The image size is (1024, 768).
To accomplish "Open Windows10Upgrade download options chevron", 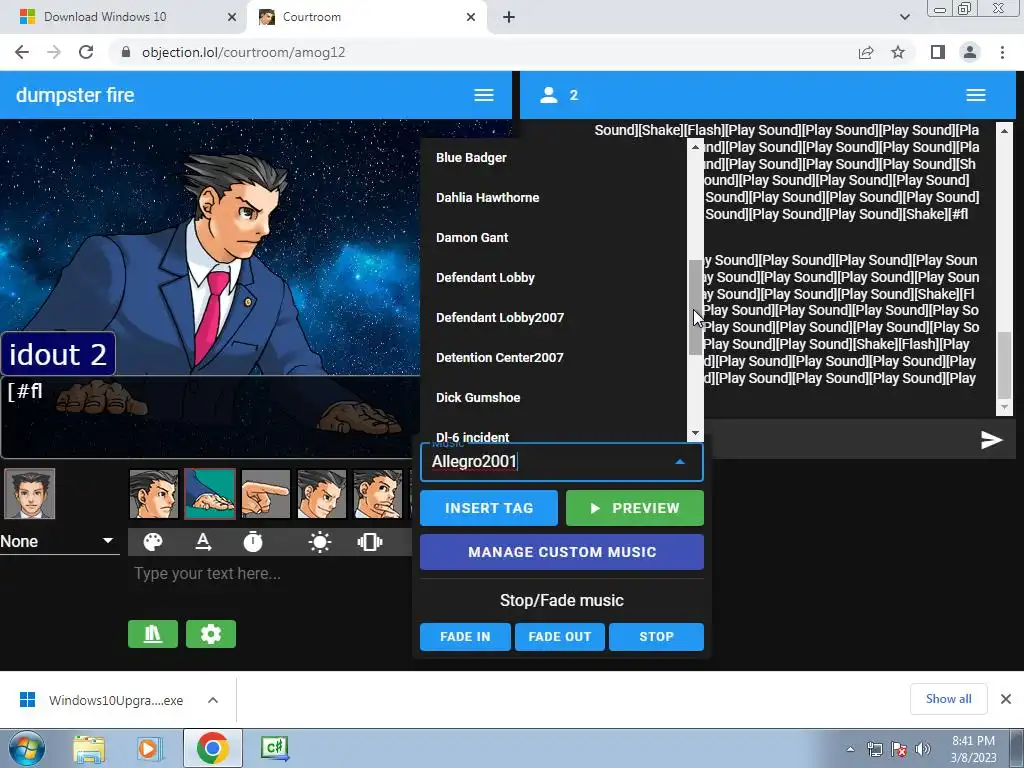I will (213, 700).
